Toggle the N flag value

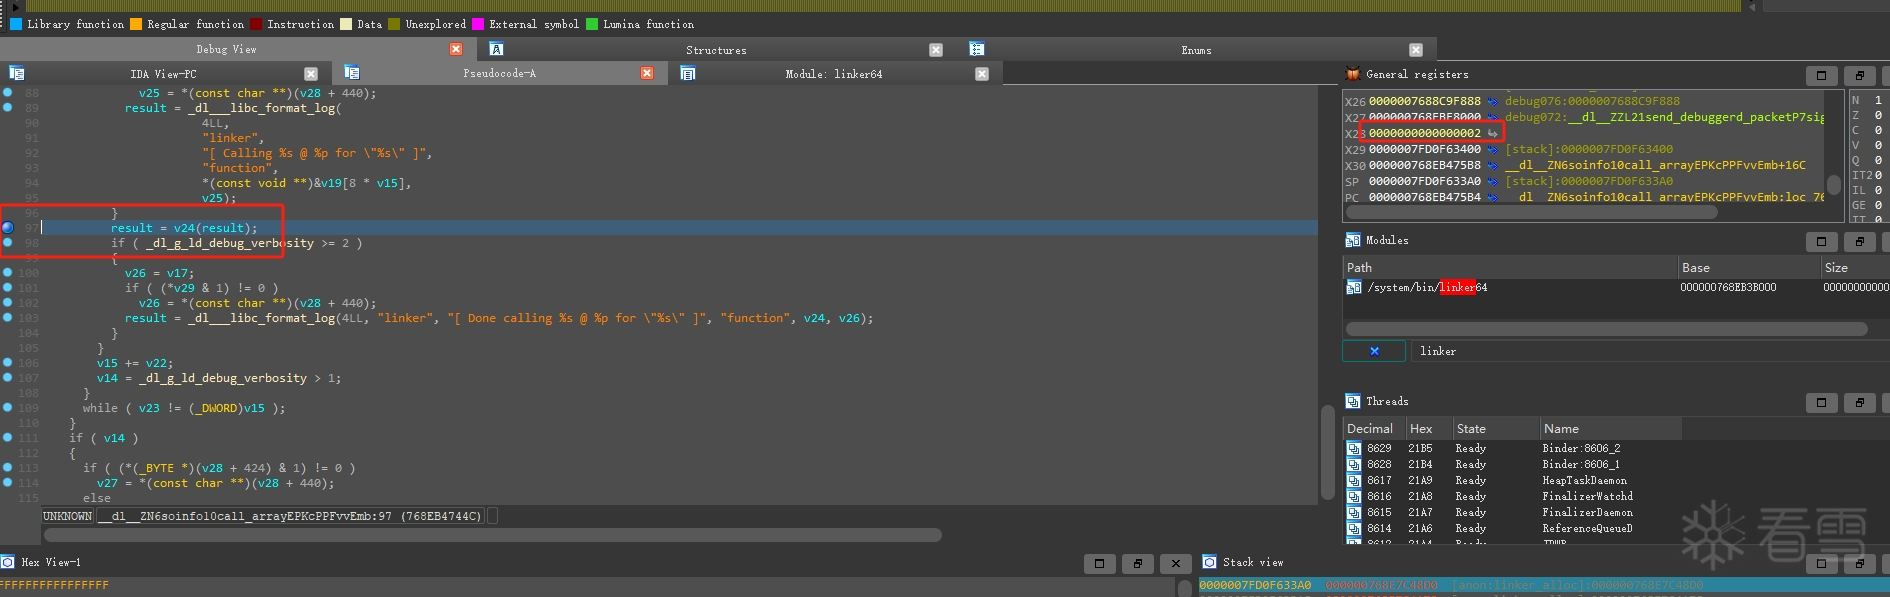(x=1878, y=100)
